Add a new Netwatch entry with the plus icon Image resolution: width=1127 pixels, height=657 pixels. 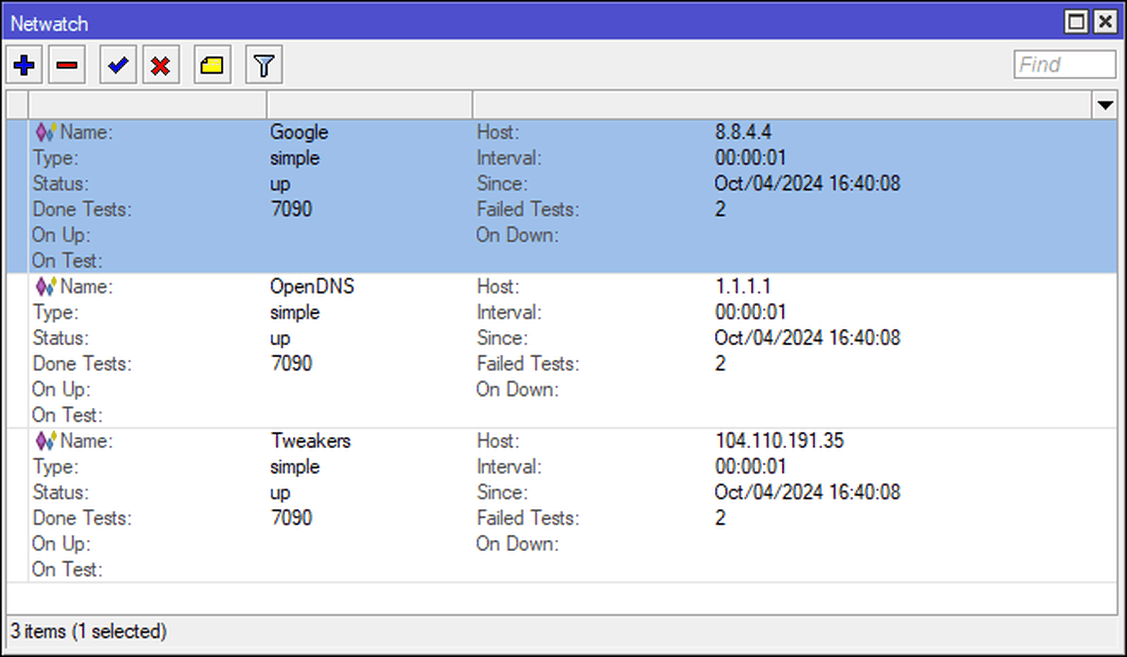point(24,65)
